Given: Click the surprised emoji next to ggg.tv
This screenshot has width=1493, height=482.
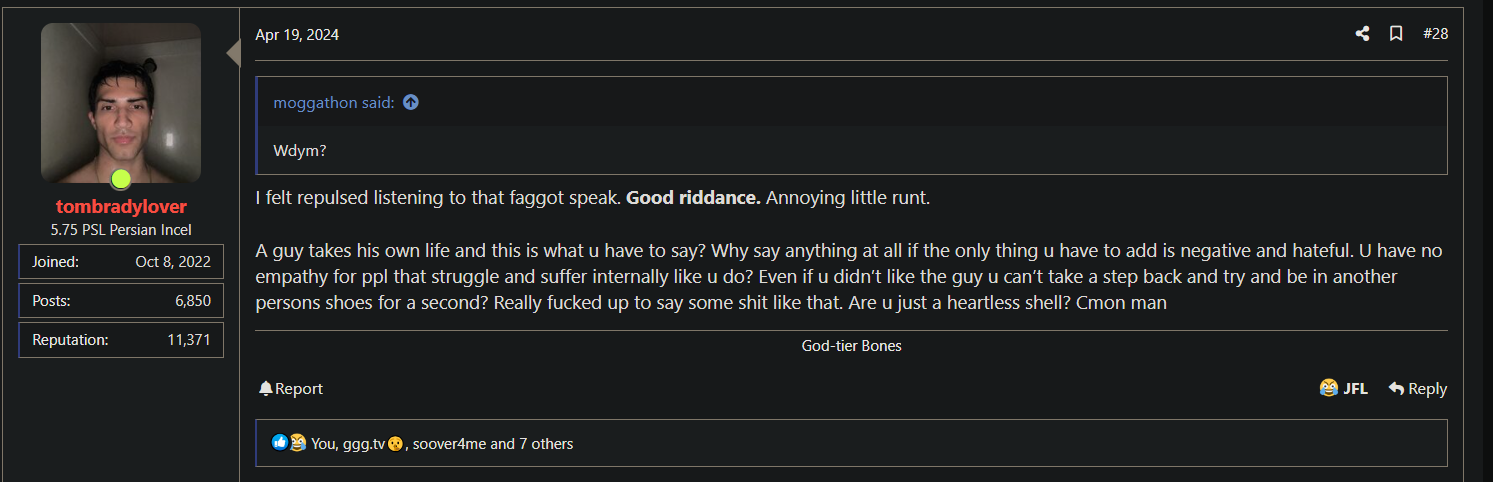Looking at the screenshot, I should [x=395, y=444].
